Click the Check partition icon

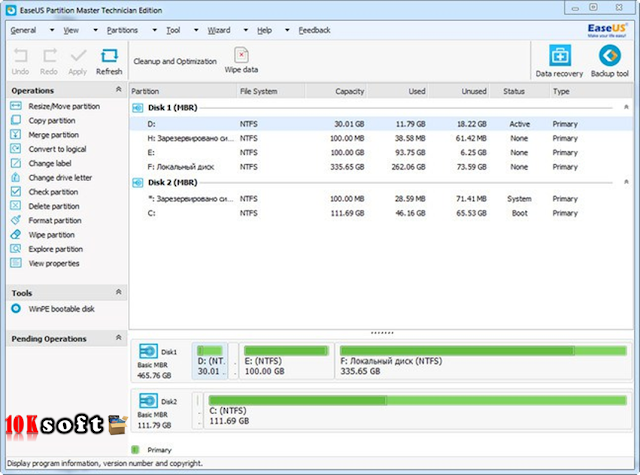point(16,192)
